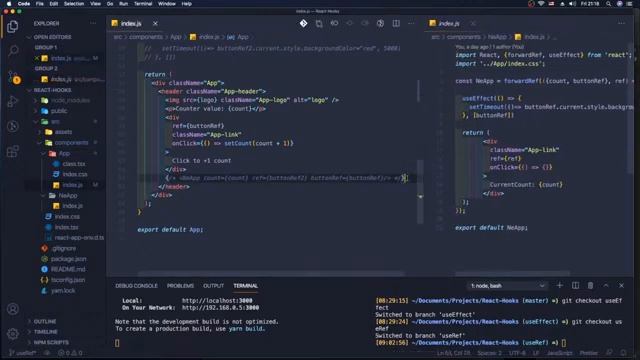Open the Selection menu

(x=74, y=4)
